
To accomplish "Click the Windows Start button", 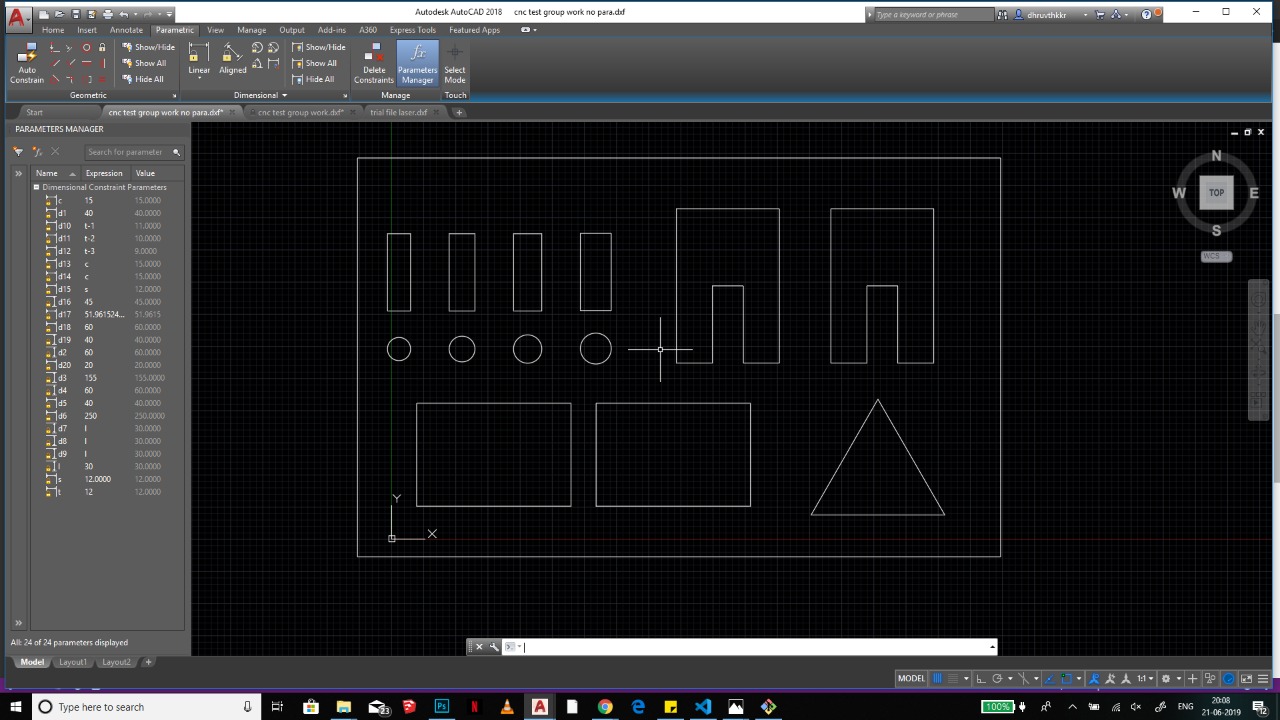I will pos(15,707).
